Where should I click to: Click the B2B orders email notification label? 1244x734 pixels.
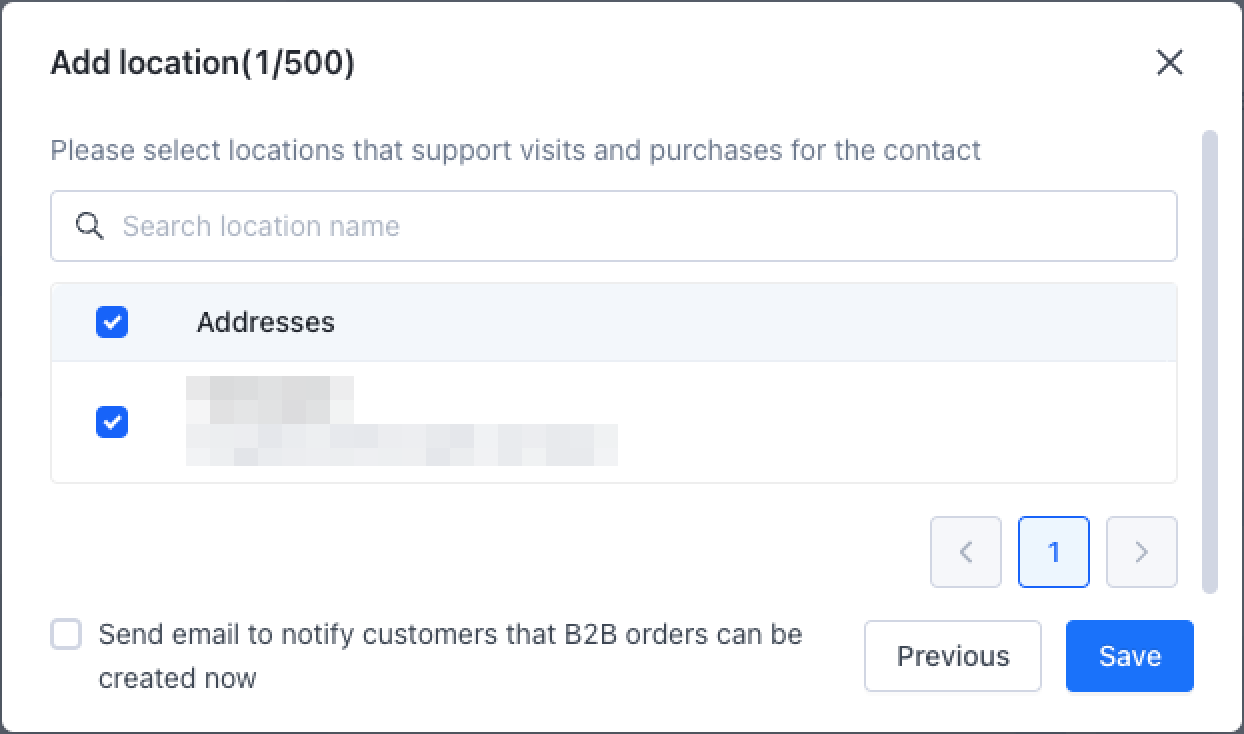pyautogui.click(x=450, y=655)
